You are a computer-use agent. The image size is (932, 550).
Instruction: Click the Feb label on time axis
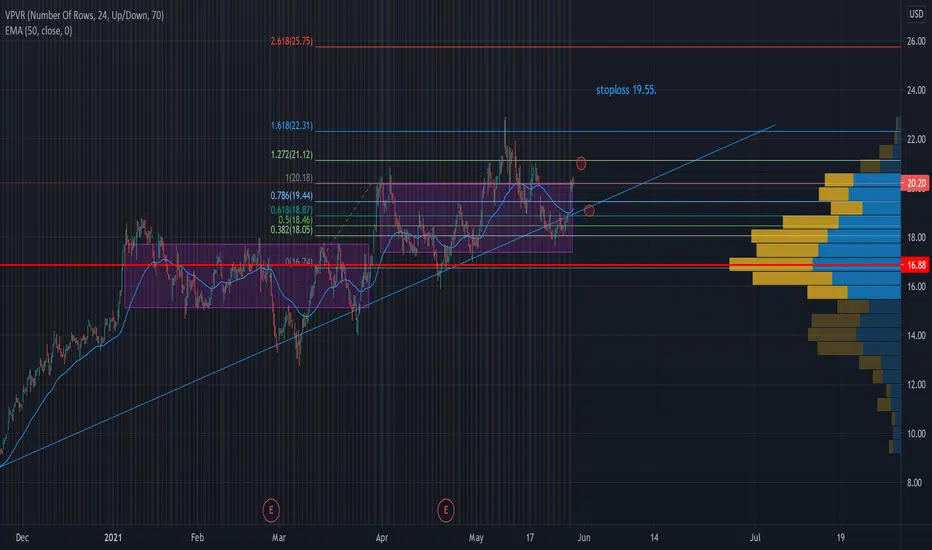197,538
